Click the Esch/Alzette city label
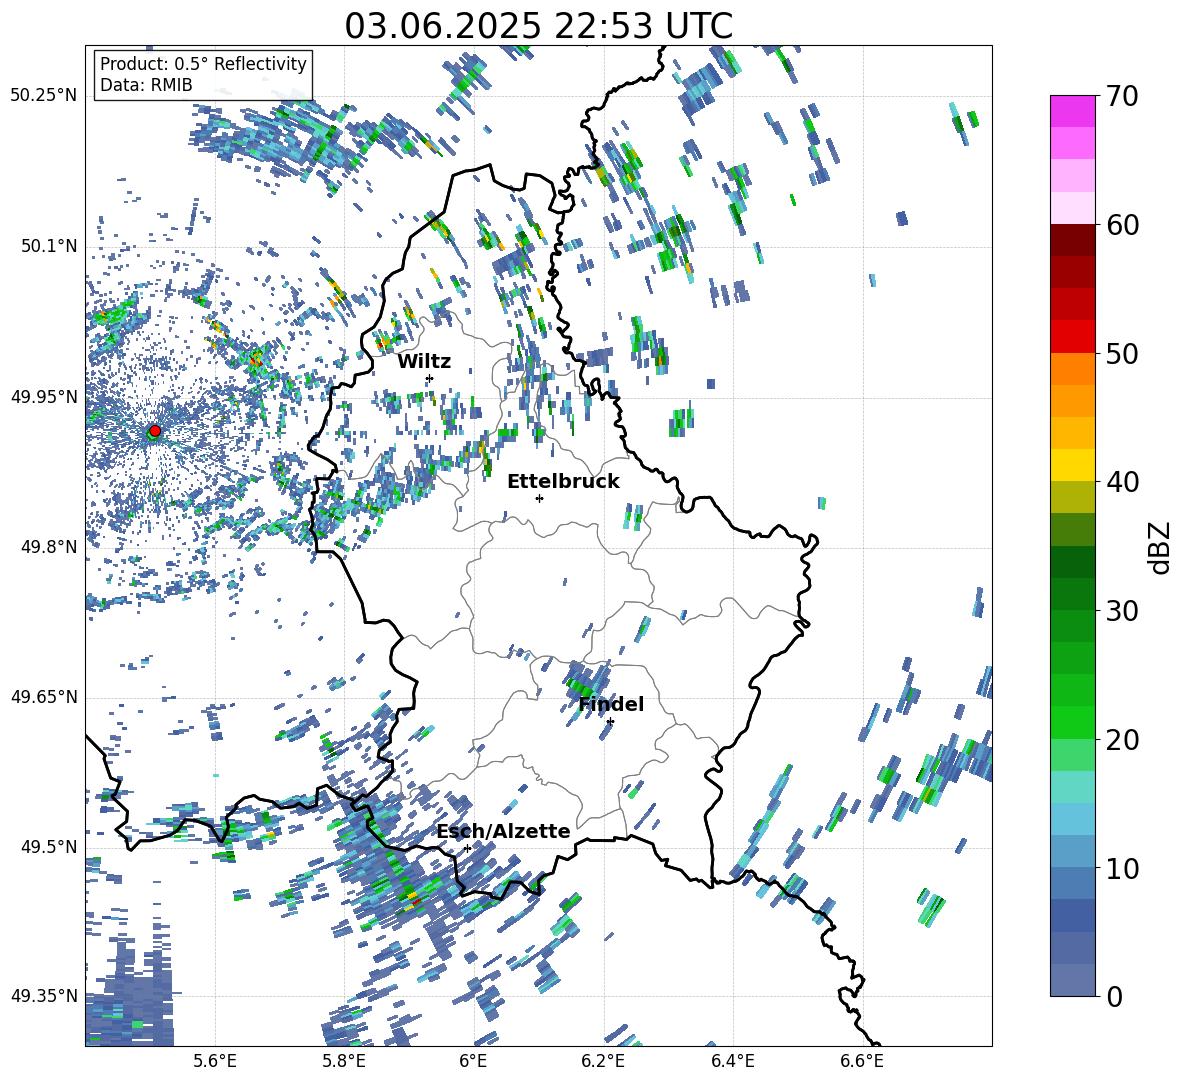This screenshot has height=1081, width=1184. (x=503, y=832)
